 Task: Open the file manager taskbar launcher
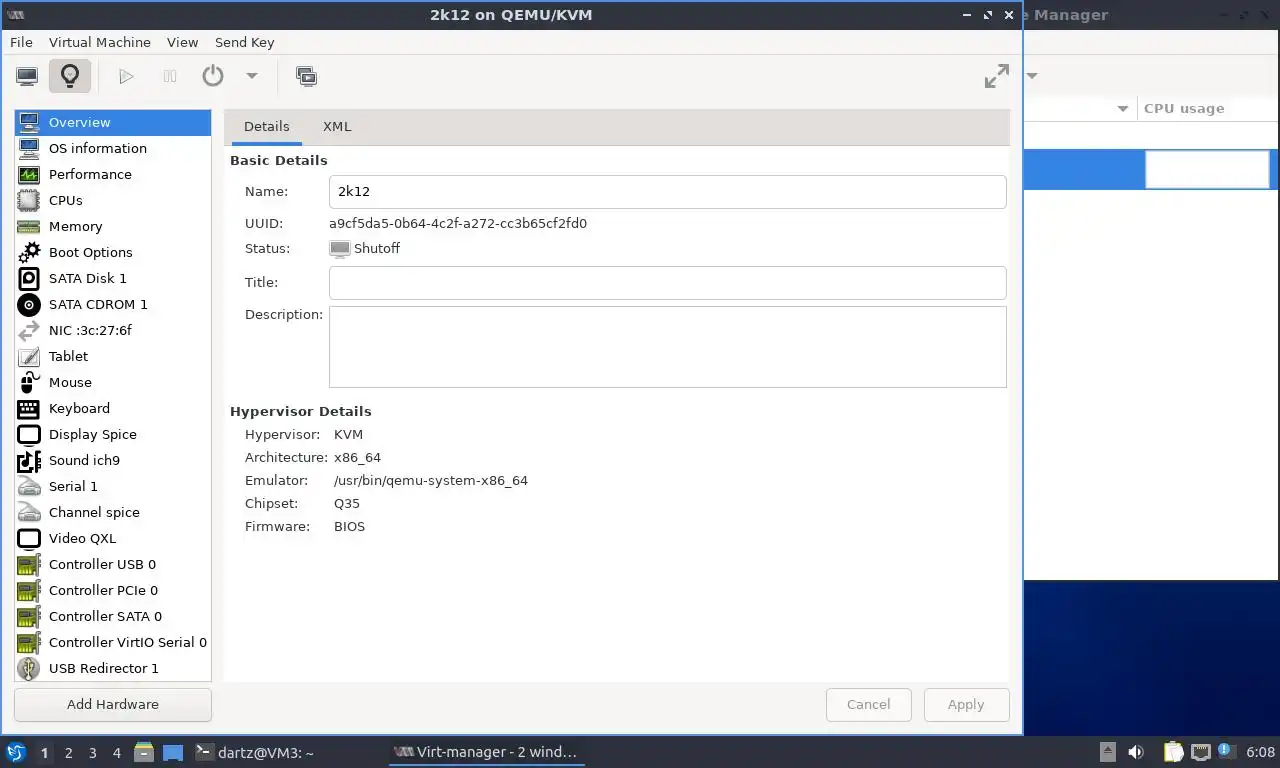click(143, 752)
